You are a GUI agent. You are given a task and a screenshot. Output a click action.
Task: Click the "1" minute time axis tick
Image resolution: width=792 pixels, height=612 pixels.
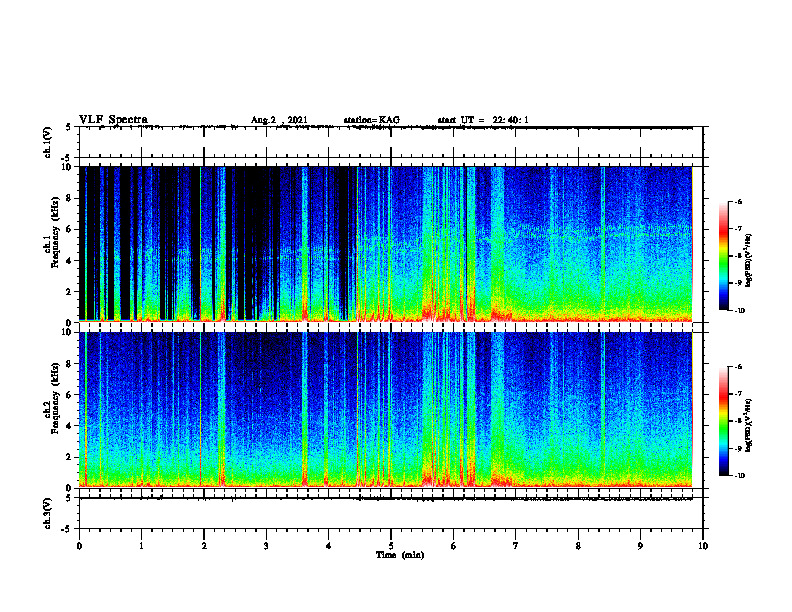(x=141, y=546)
